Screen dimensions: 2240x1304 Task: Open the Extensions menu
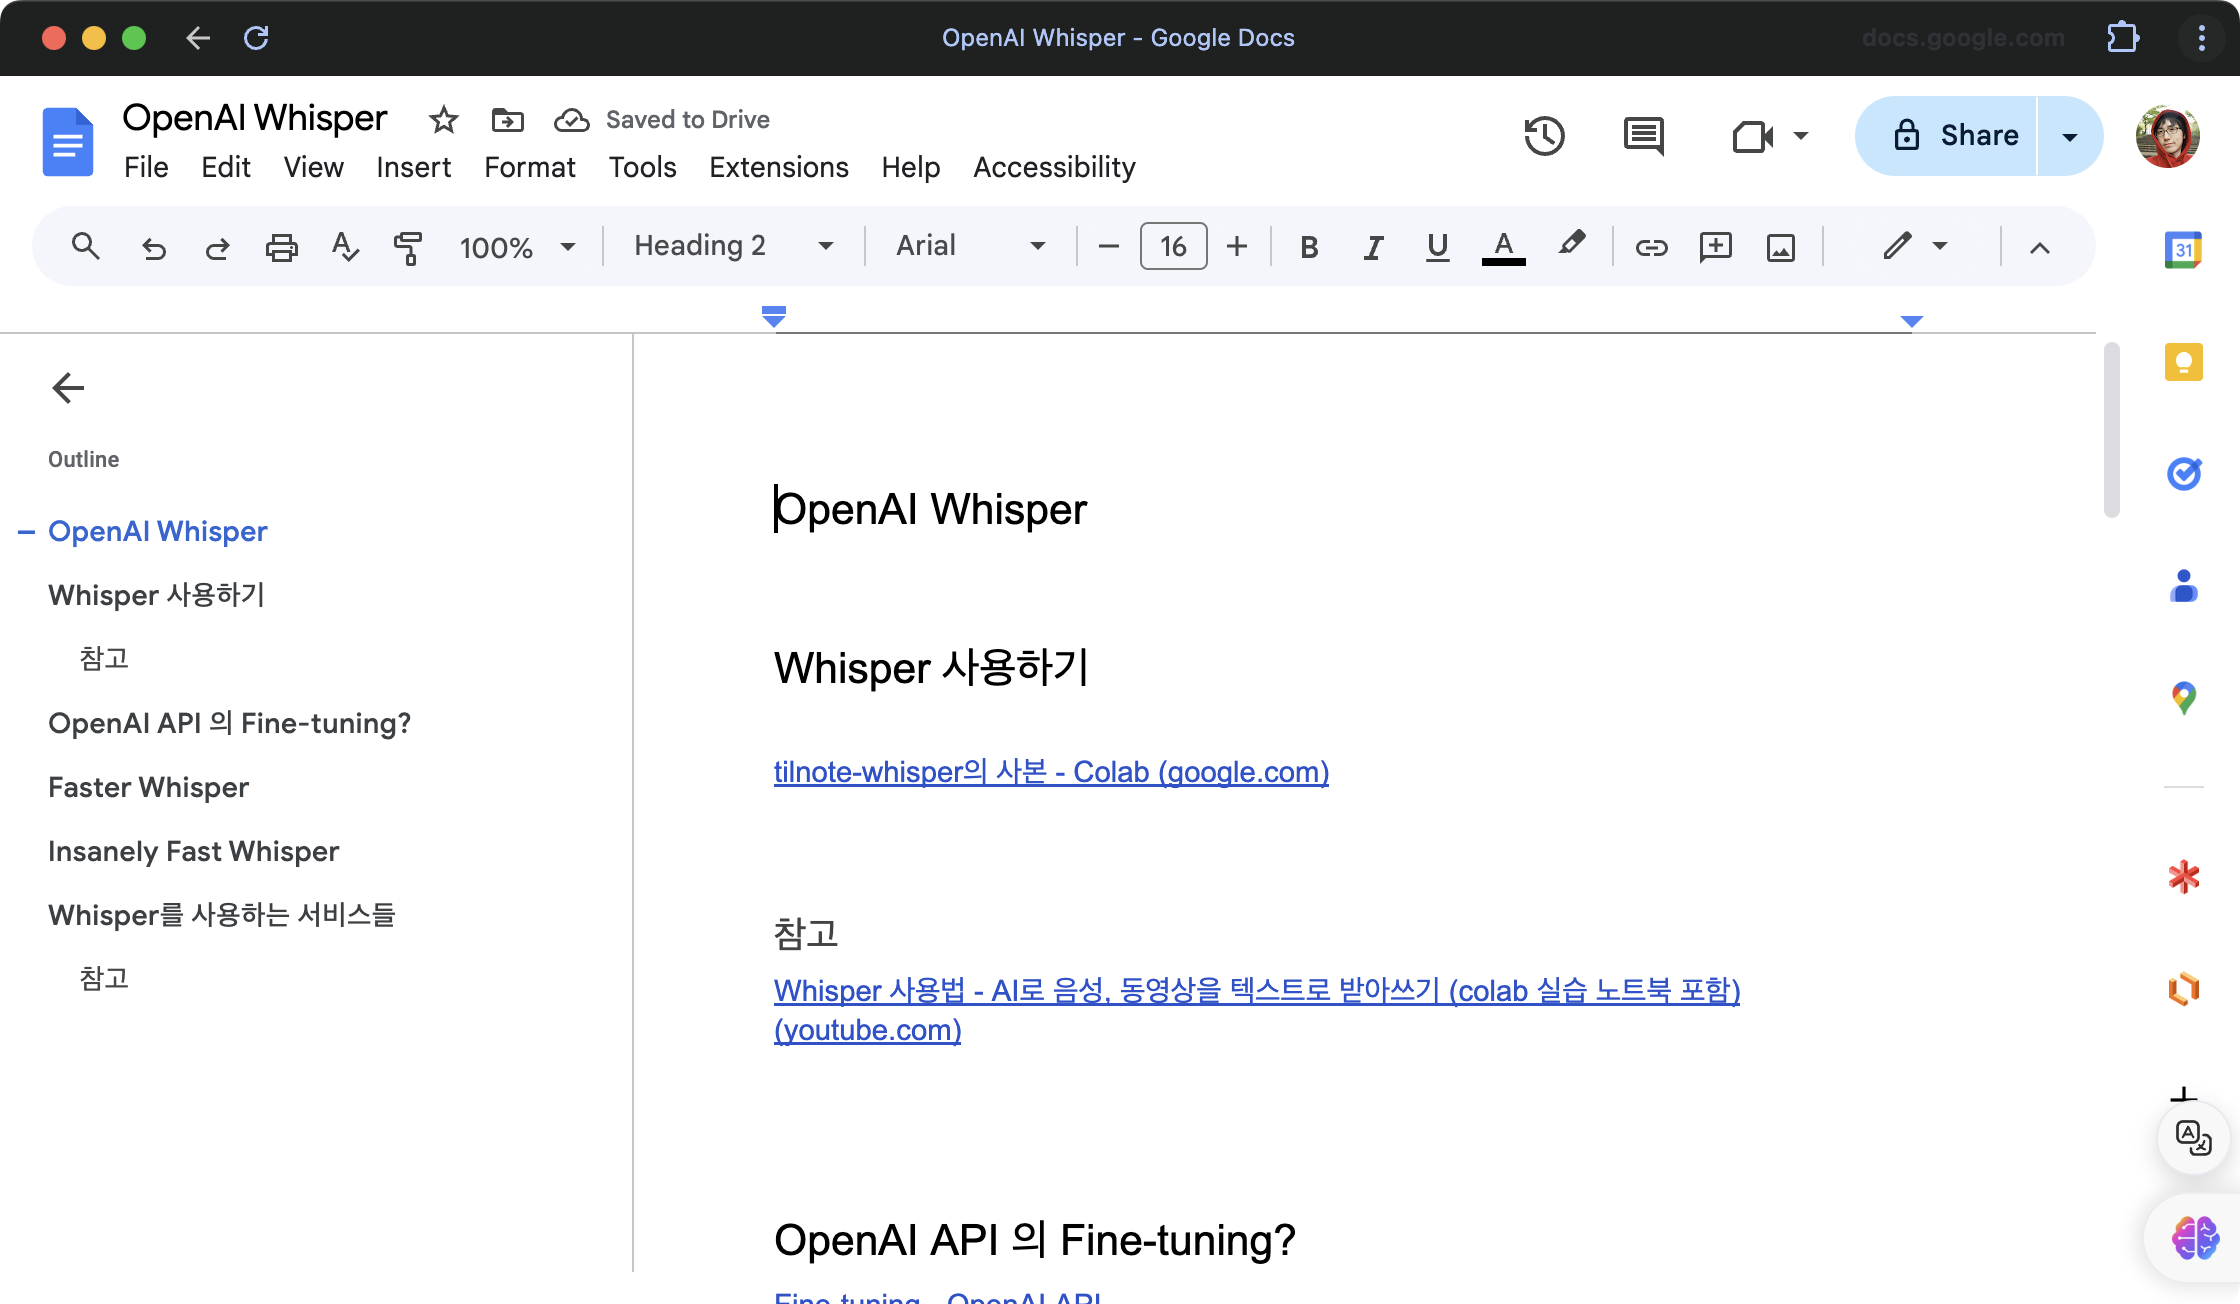tap(778, 167)
